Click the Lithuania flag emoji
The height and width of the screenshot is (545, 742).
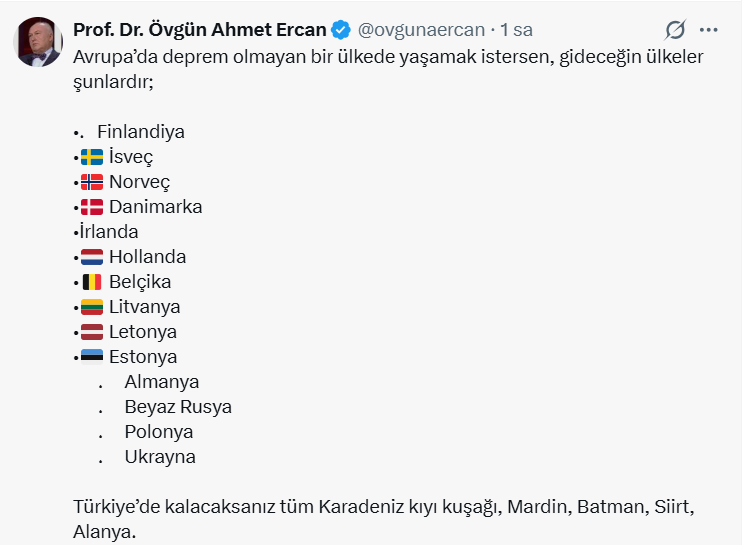(92, 307)
